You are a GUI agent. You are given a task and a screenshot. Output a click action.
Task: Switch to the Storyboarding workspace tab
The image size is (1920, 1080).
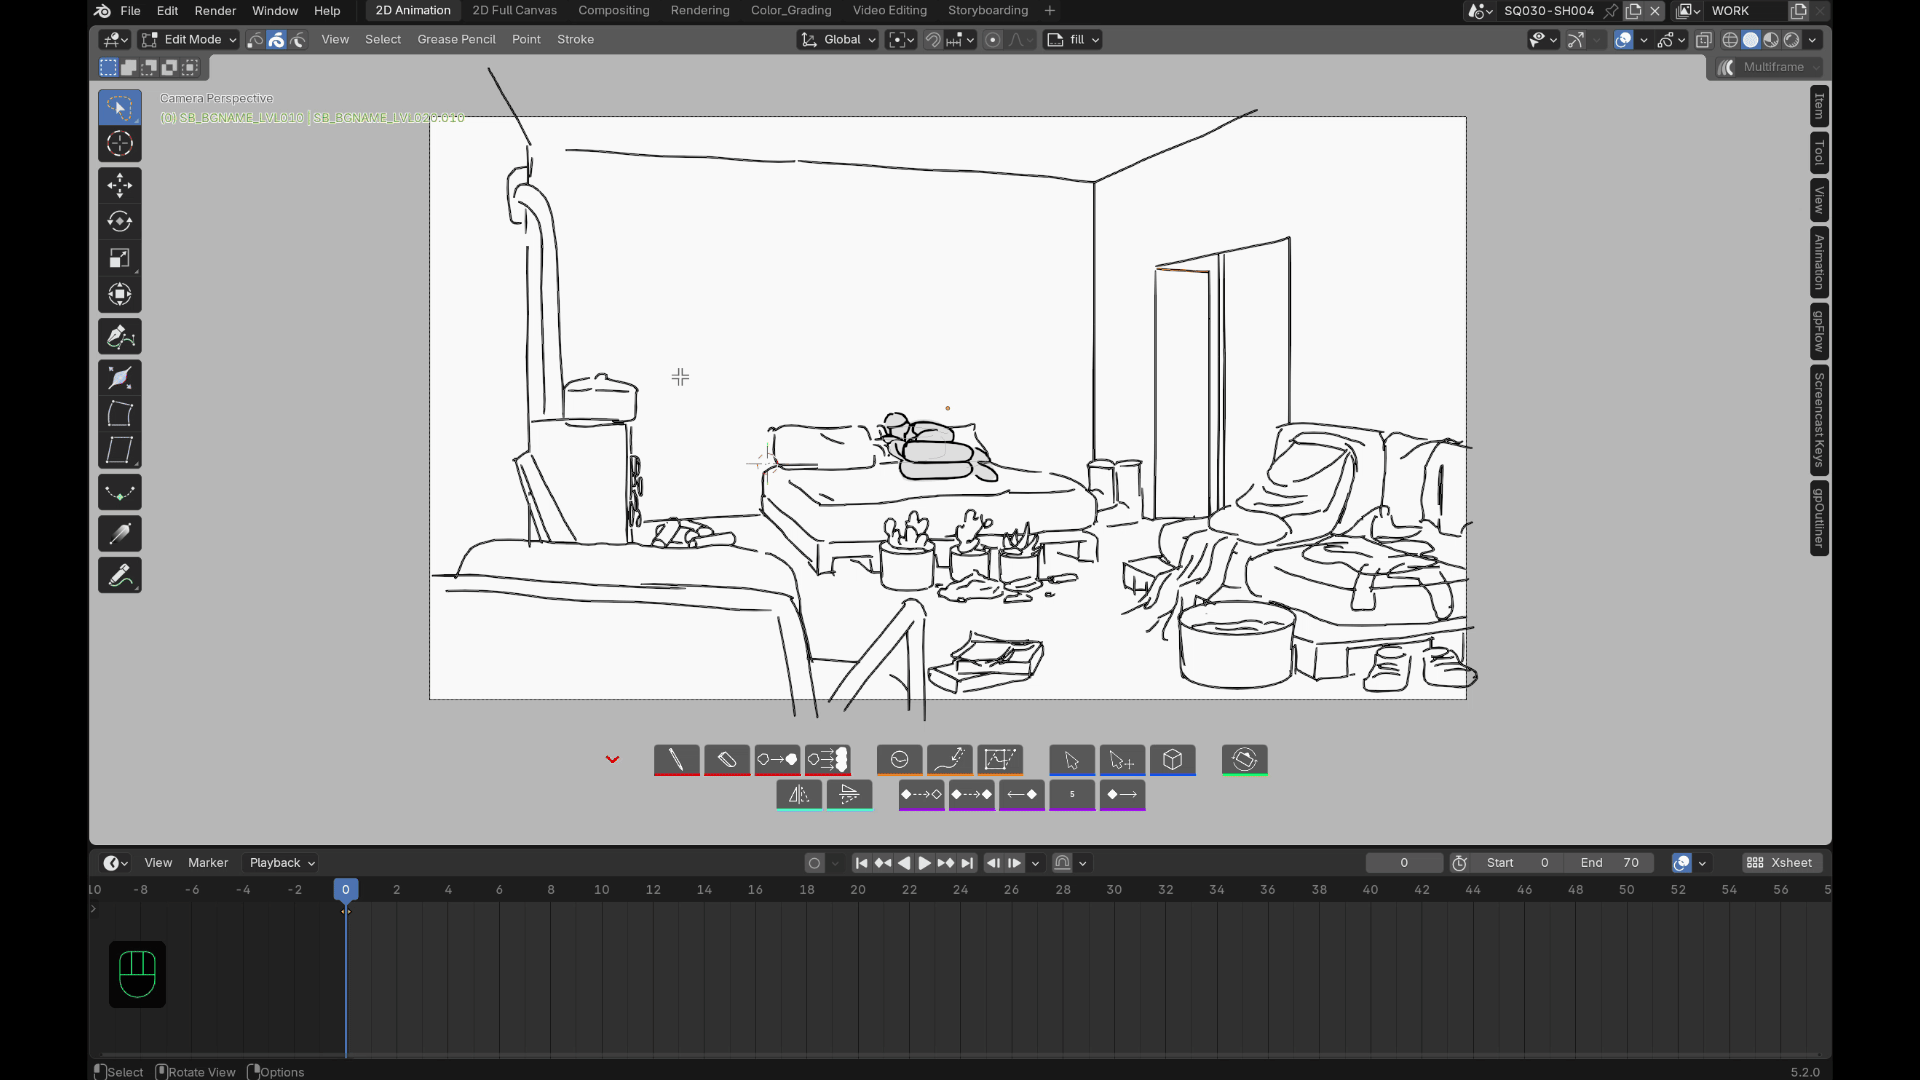pyautogui.click(x=987, y=10)
